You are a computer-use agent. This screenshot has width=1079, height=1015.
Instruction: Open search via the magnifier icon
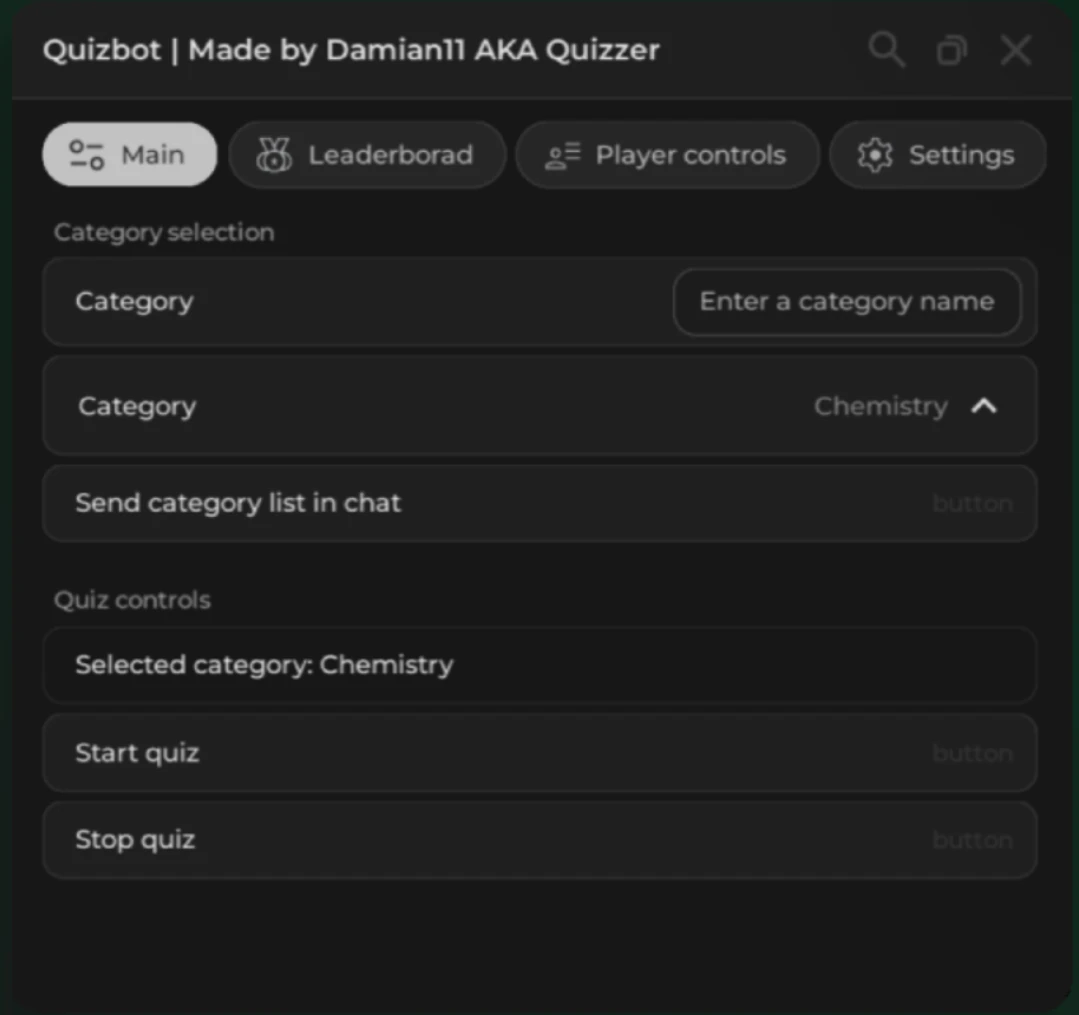[886, 50]
